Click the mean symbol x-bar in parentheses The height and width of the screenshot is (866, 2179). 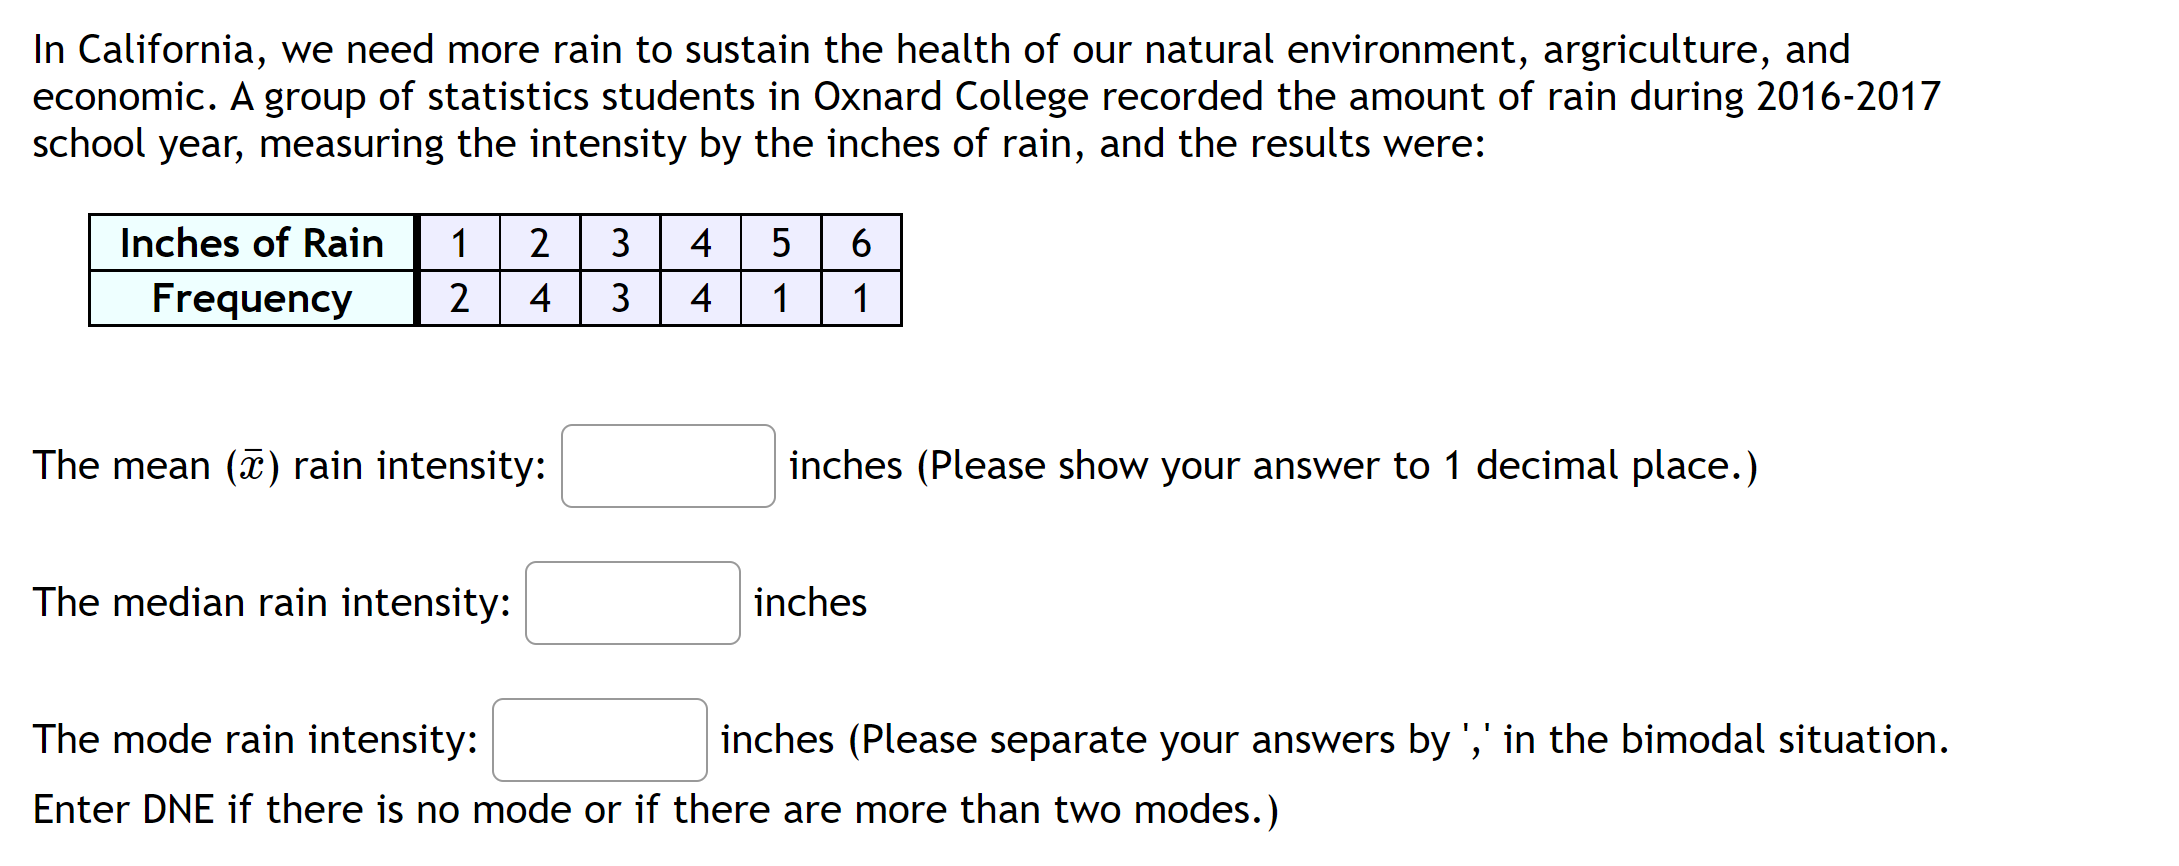[x=252, y=464]
